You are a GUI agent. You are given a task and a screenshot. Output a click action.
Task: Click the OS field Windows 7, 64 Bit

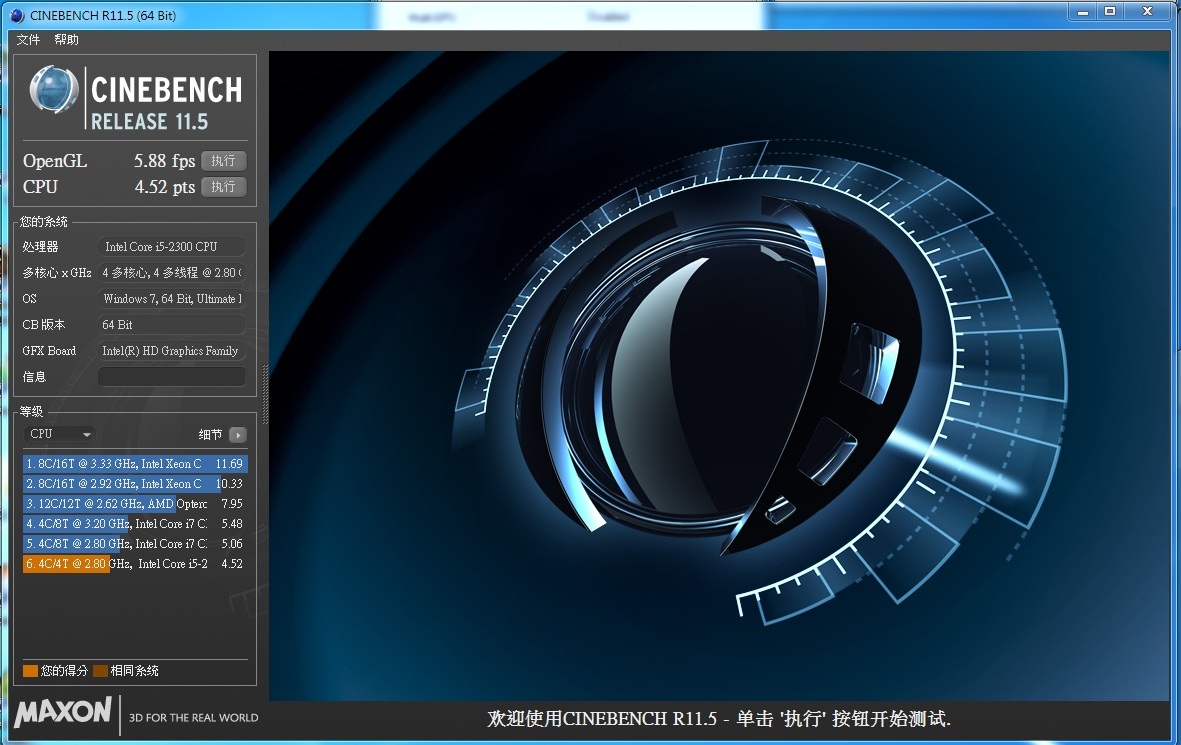point(172,298)
